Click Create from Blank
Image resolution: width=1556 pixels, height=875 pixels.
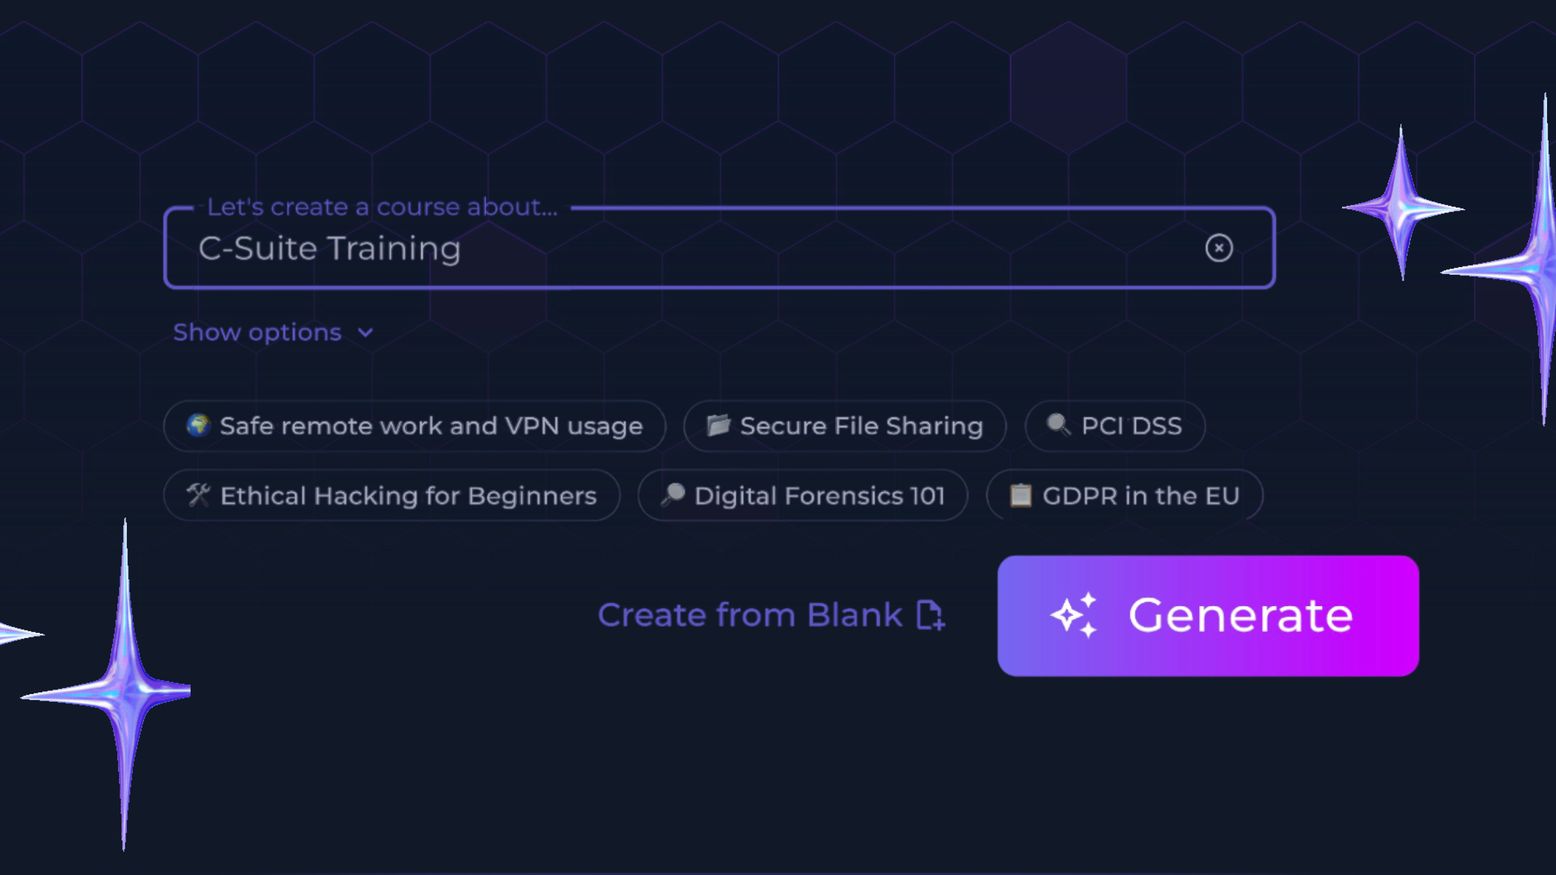coord(750,615)
